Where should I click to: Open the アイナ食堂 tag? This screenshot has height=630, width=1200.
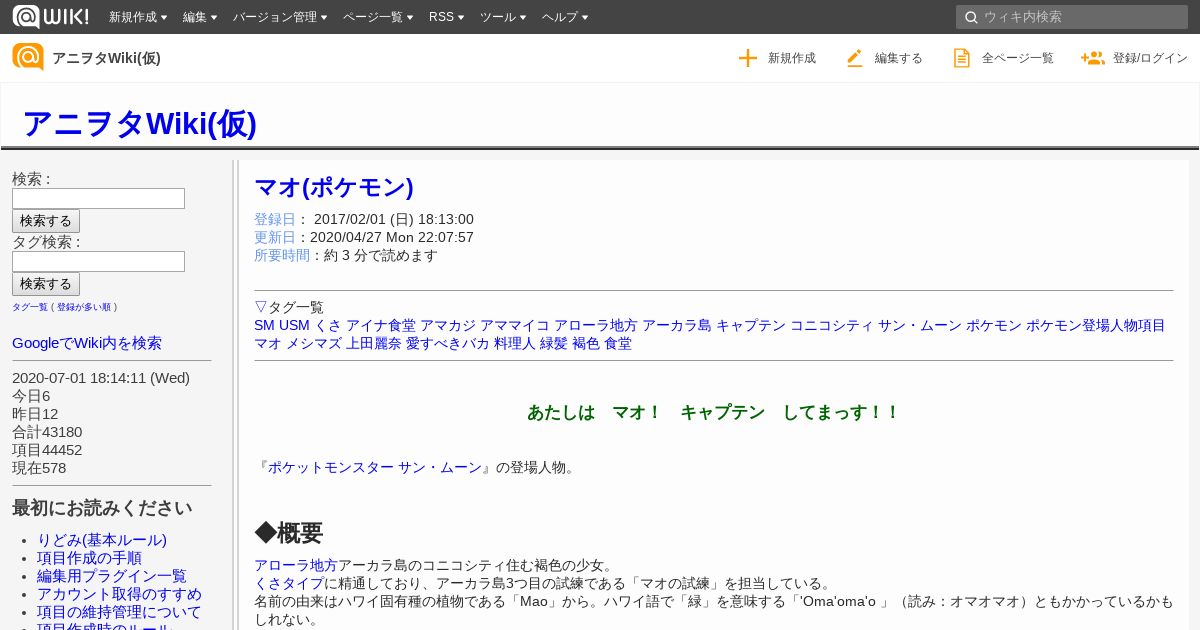[x=381, y=325]
